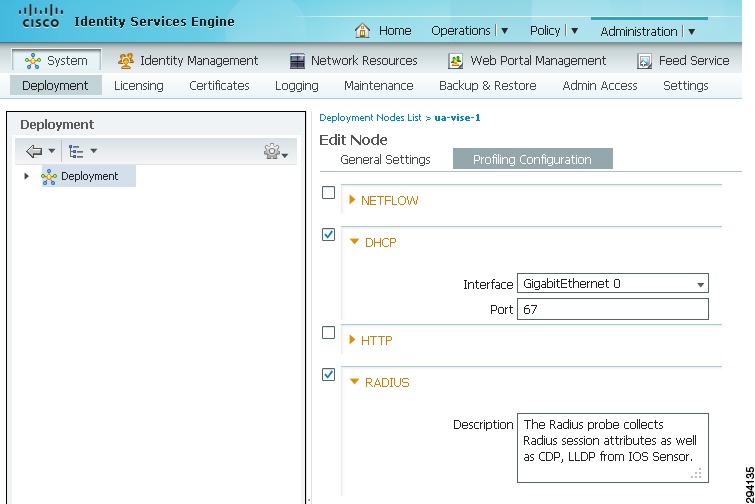Open the Administration menu
Screen dimensions: 755x504
(638, 32)
